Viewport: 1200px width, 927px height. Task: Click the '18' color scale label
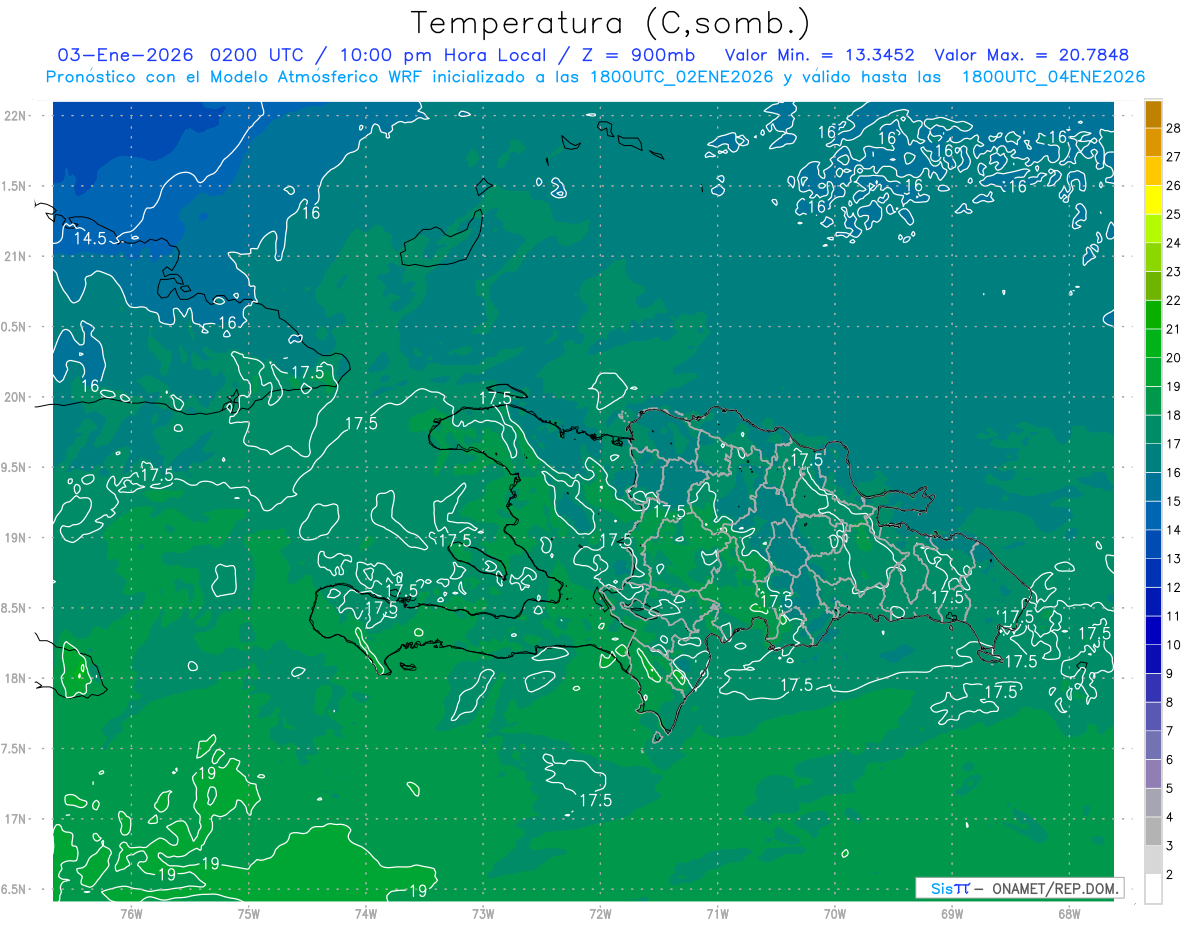(x=1174, y=415)
